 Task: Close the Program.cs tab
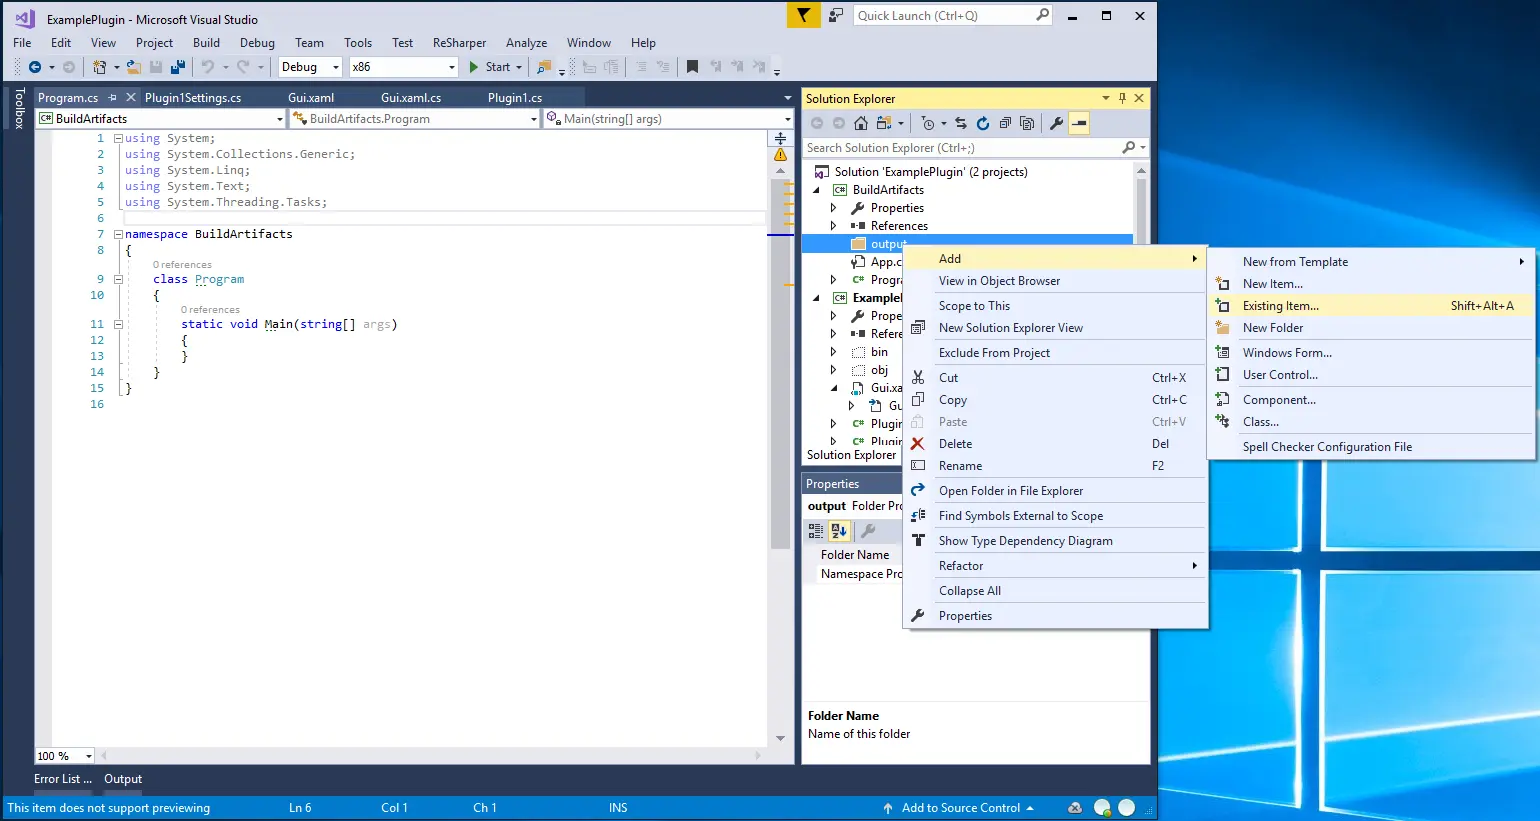tap(130, 97)
